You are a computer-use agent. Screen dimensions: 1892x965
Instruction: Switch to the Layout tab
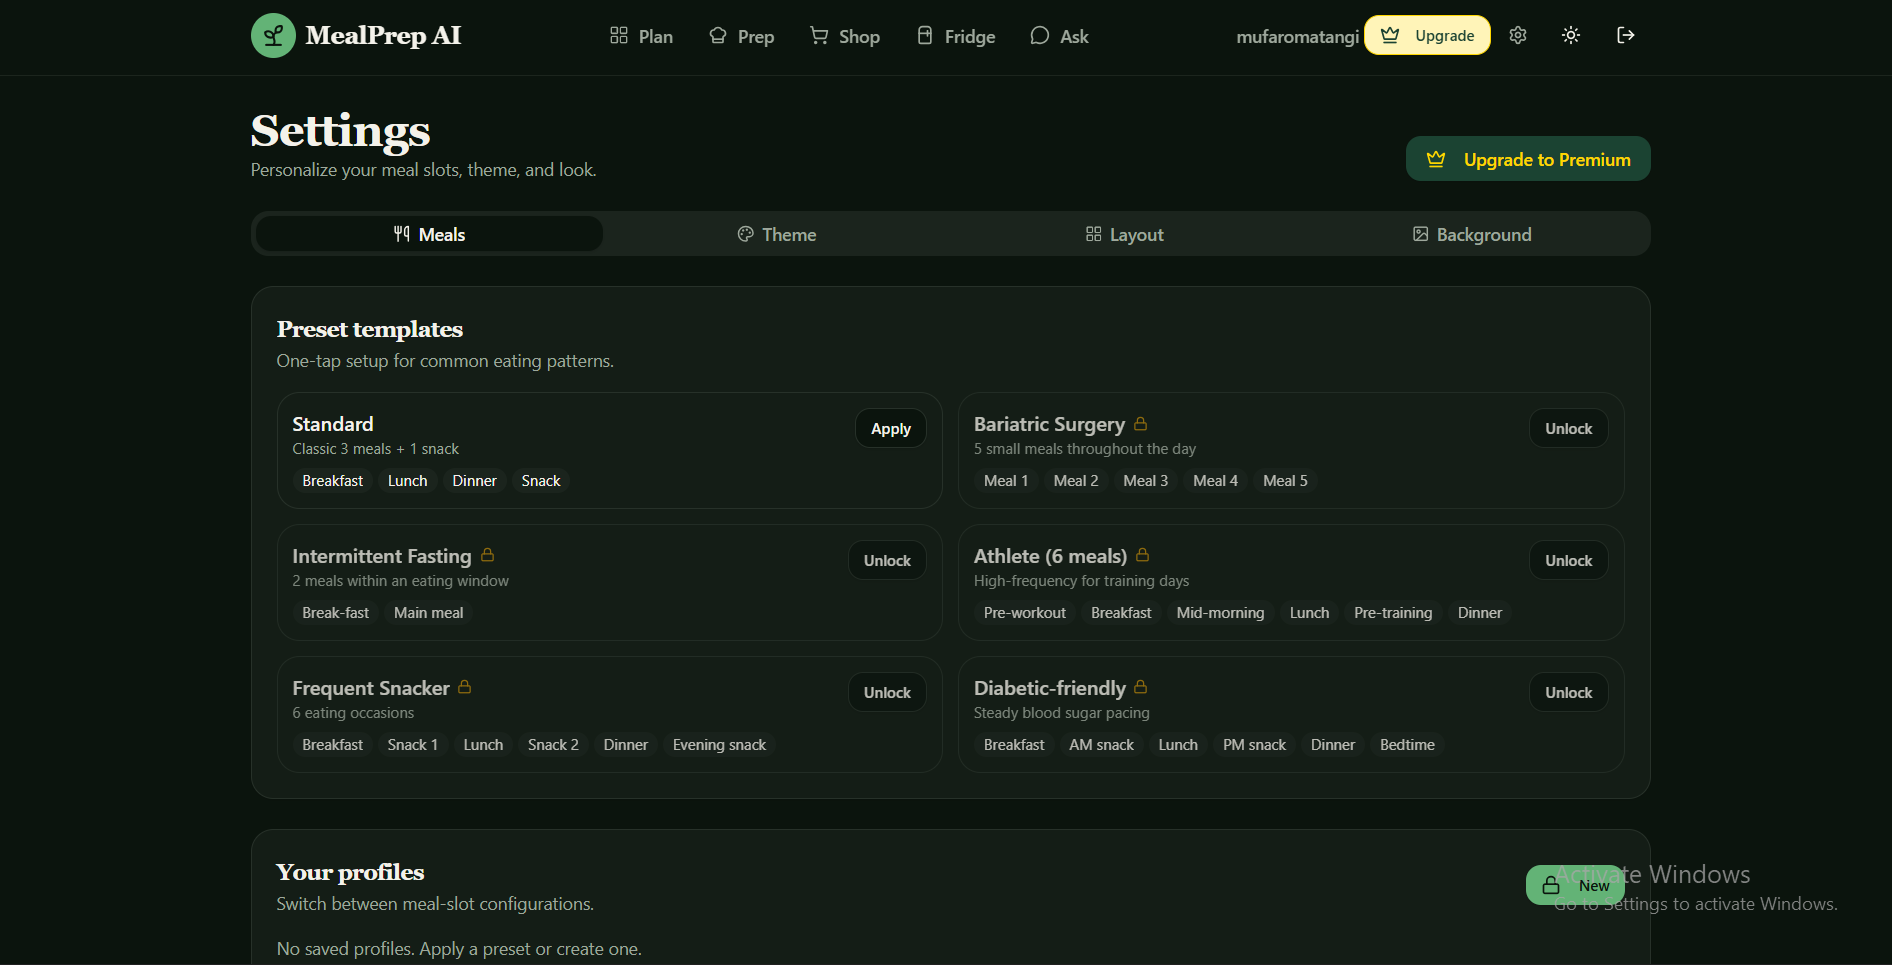click(1125, 234)
